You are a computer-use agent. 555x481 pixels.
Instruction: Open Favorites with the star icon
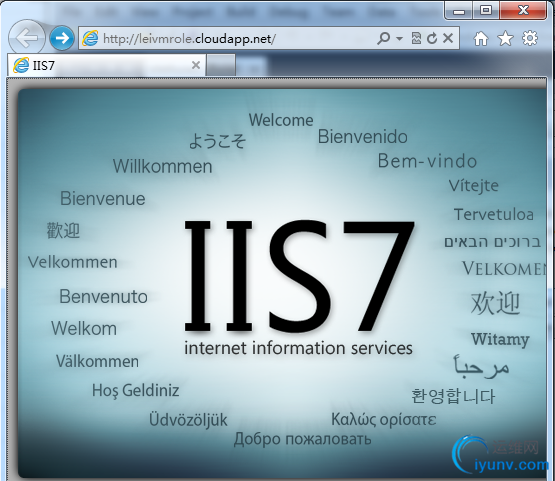[x=505, y=38]
